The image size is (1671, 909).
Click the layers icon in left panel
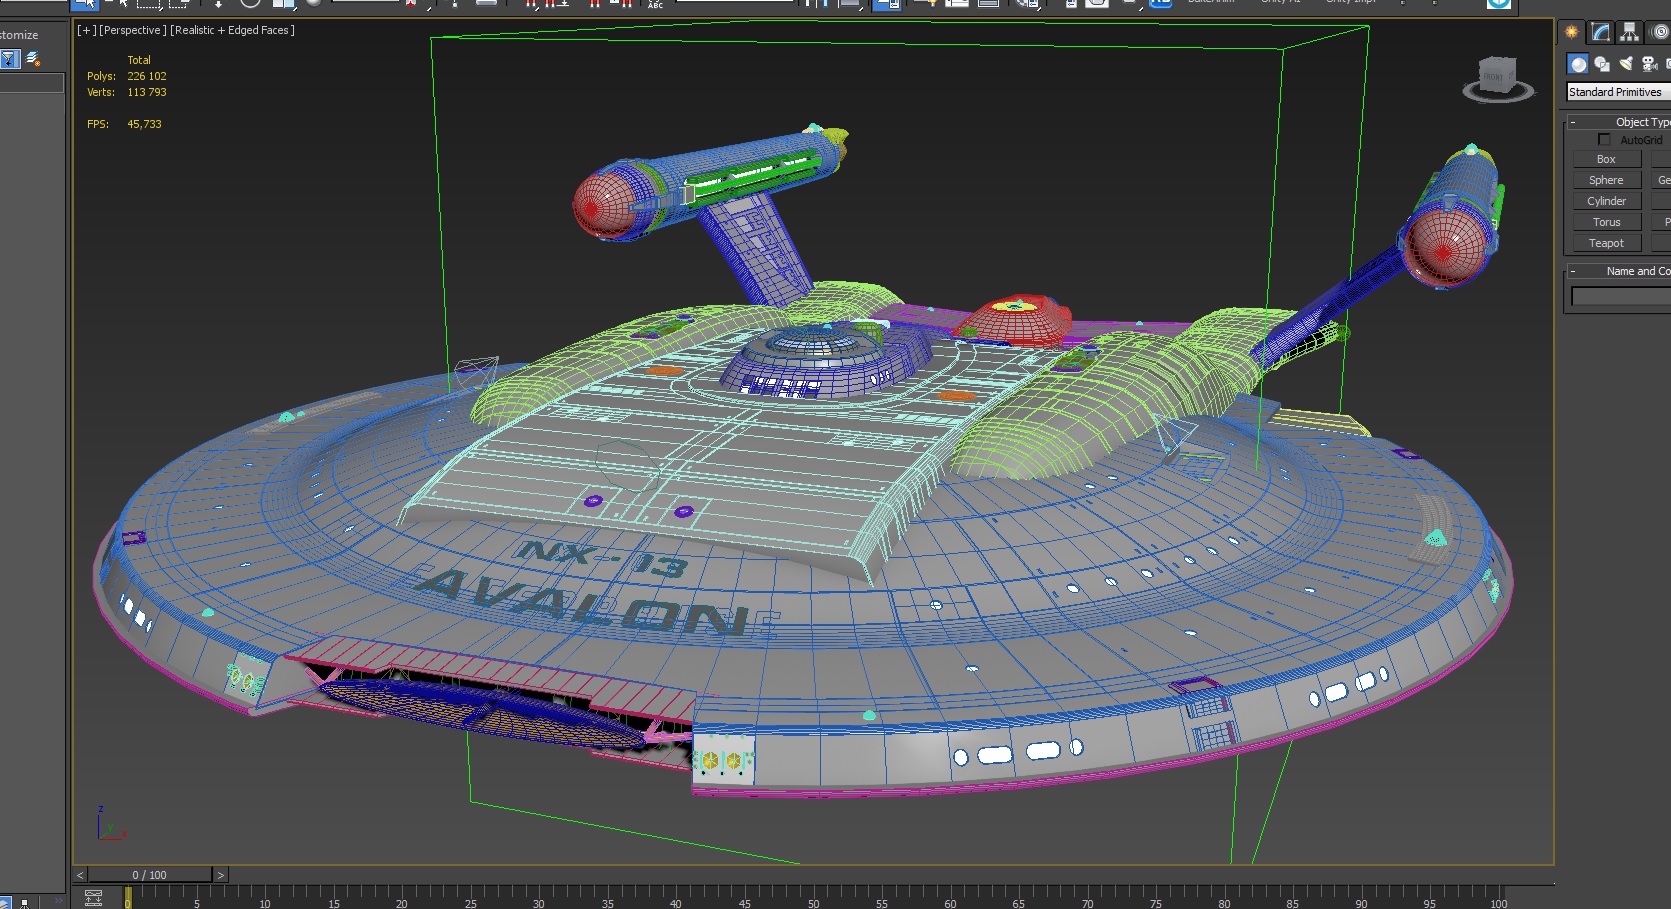[x=33, y=59]
